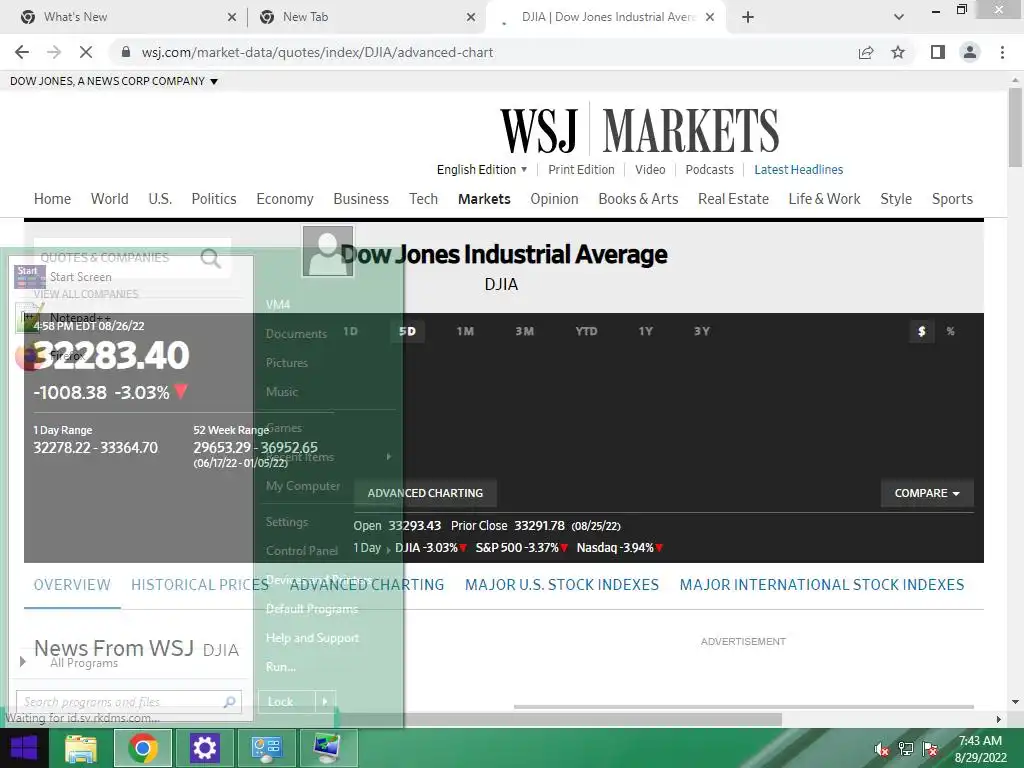Expand Recent Items submenu arrow
Image resolution: width=1024 pixels, height=768 pixels.
click(389, 456)
